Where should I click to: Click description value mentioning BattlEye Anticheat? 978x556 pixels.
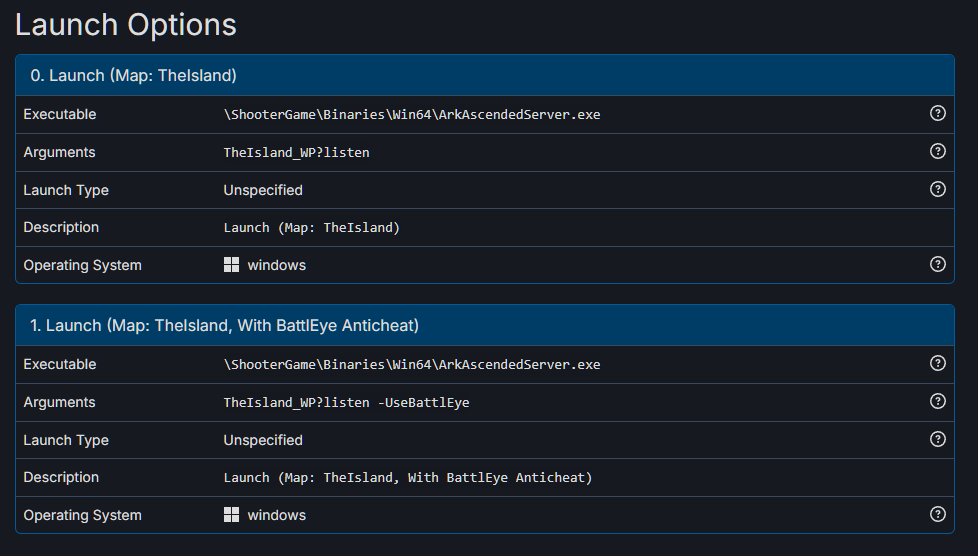click(x=408, y=478)
